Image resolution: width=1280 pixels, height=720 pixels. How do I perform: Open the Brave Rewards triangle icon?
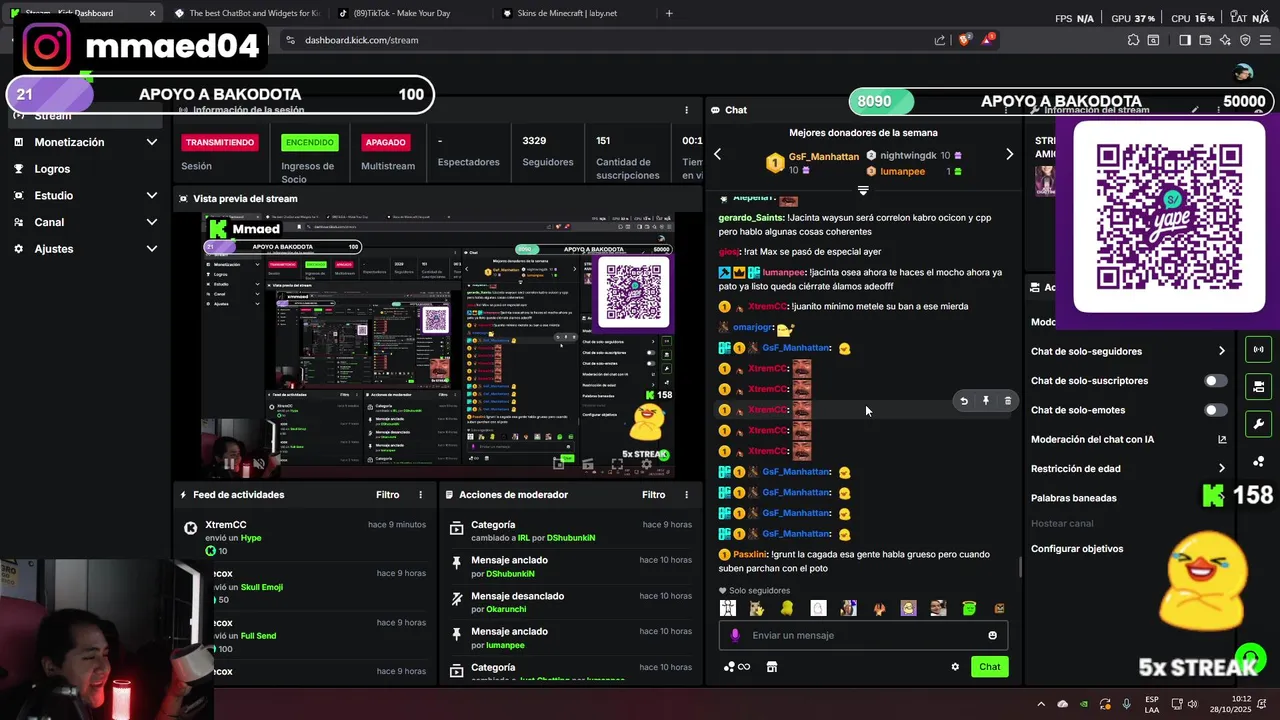988,40
